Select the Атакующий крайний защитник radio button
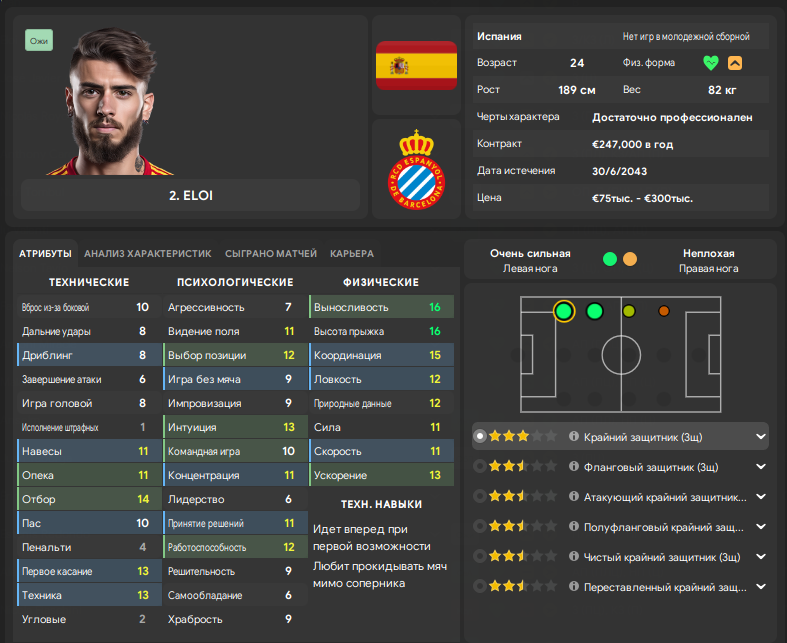 pos(481,496)
